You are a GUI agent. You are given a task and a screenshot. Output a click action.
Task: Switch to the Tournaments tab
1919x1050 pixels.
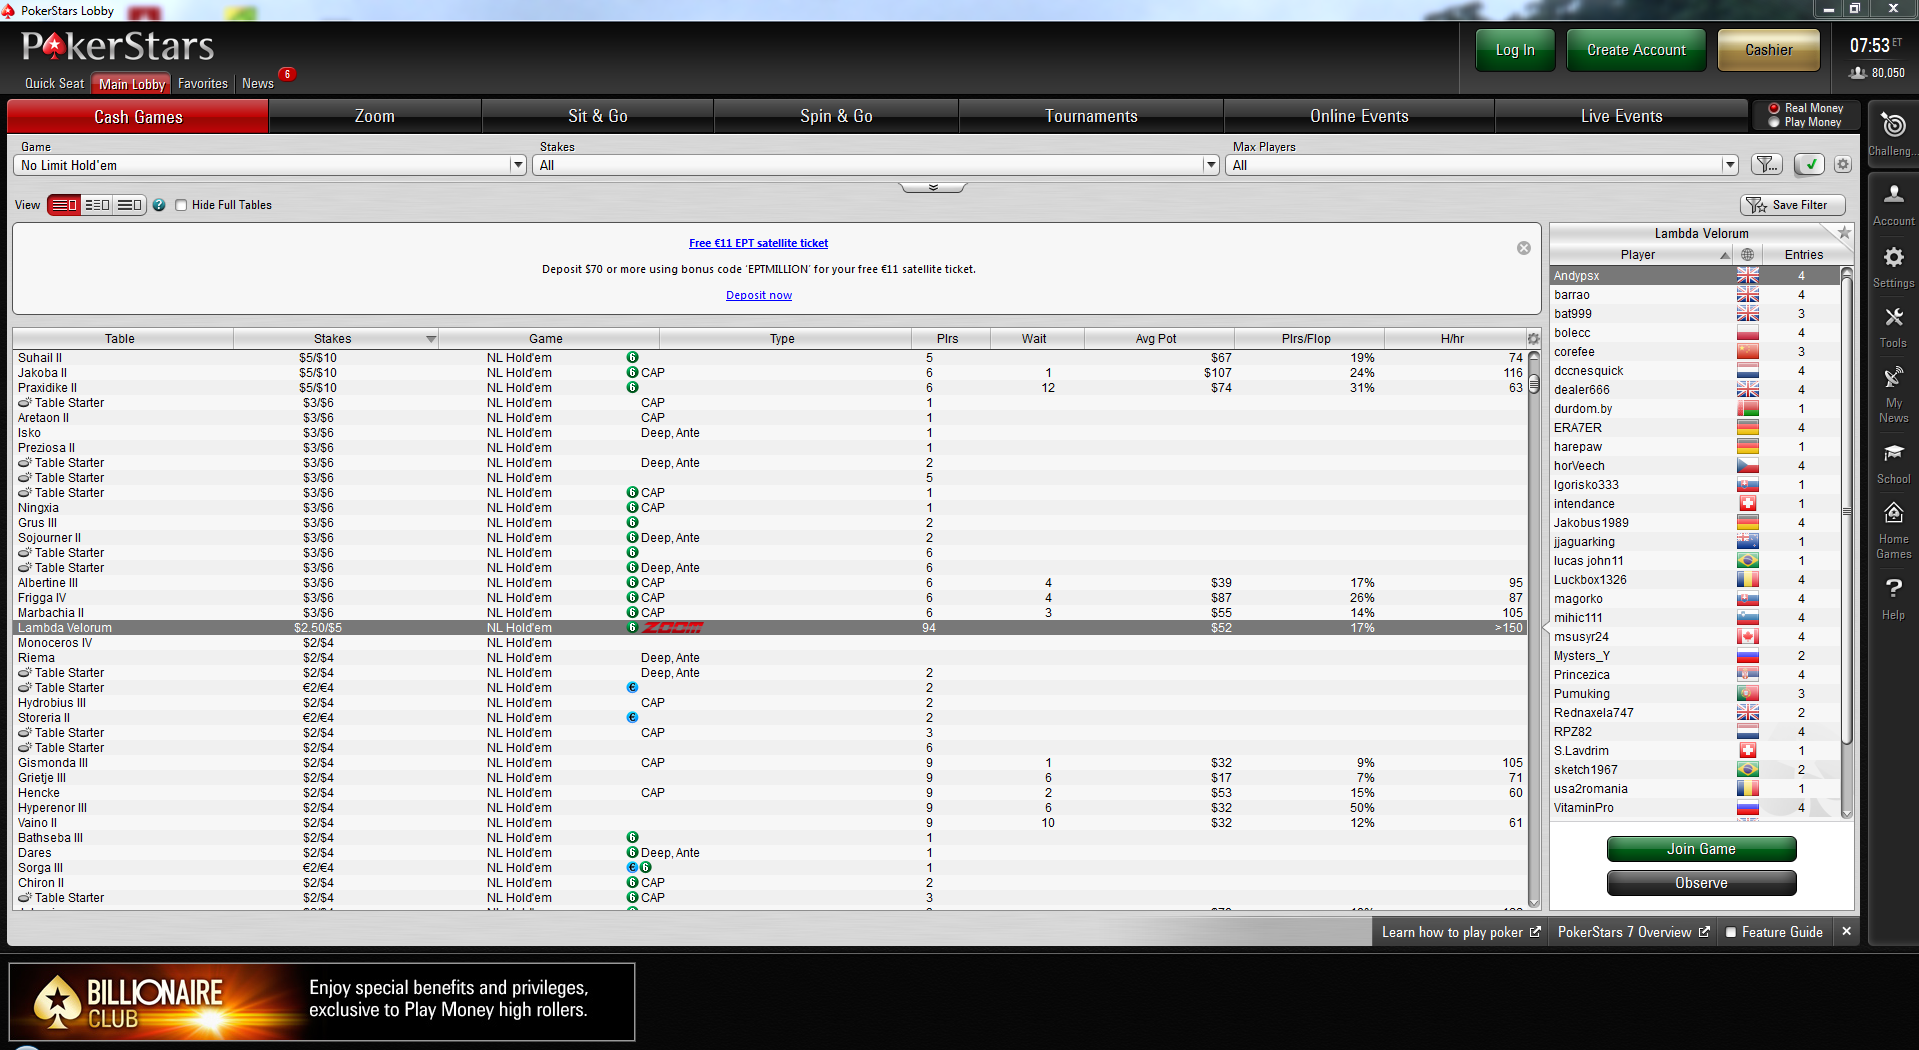[x=1091, y=117]
